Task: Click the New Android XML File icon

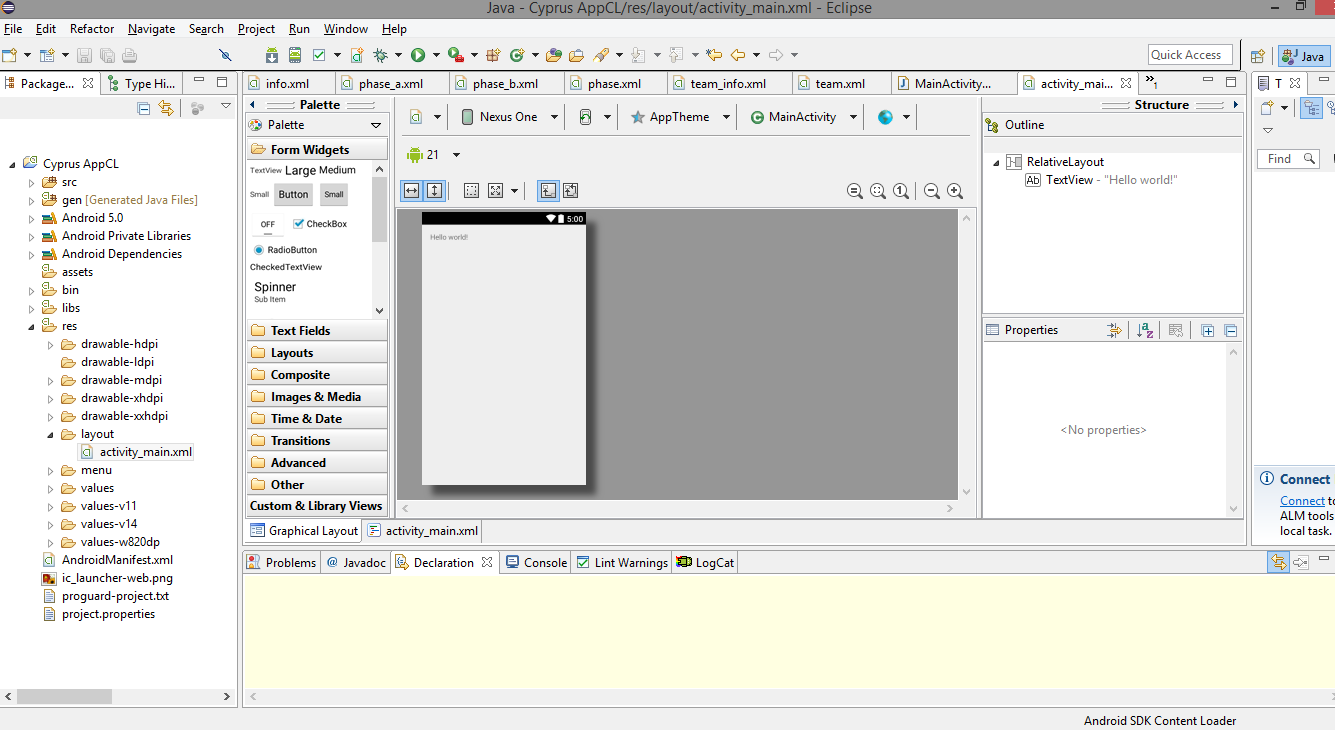Action: tap(357, 55)
